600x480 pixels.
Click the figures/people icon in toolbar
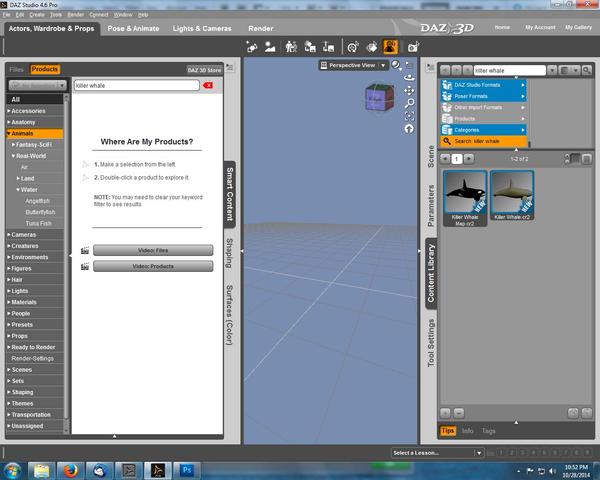[x=292, y=47]
